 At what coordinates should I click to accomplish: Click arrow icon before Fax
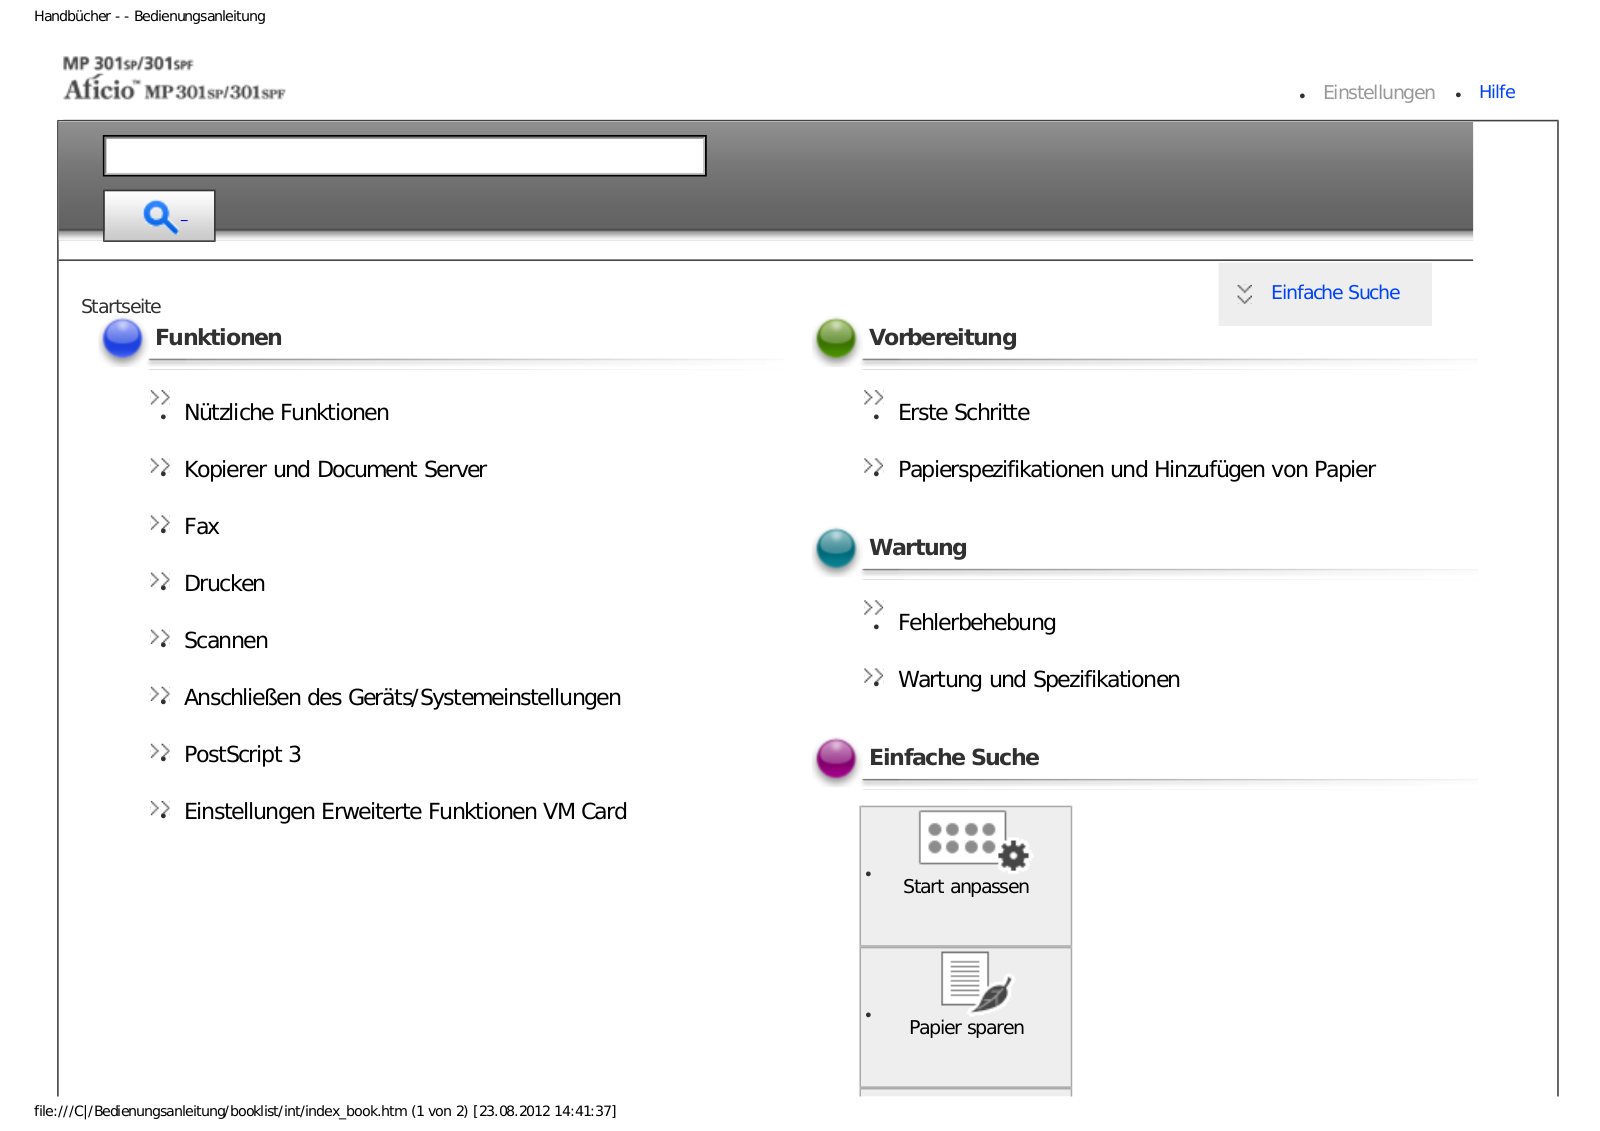pyautogui.click(x=160, y=524)
